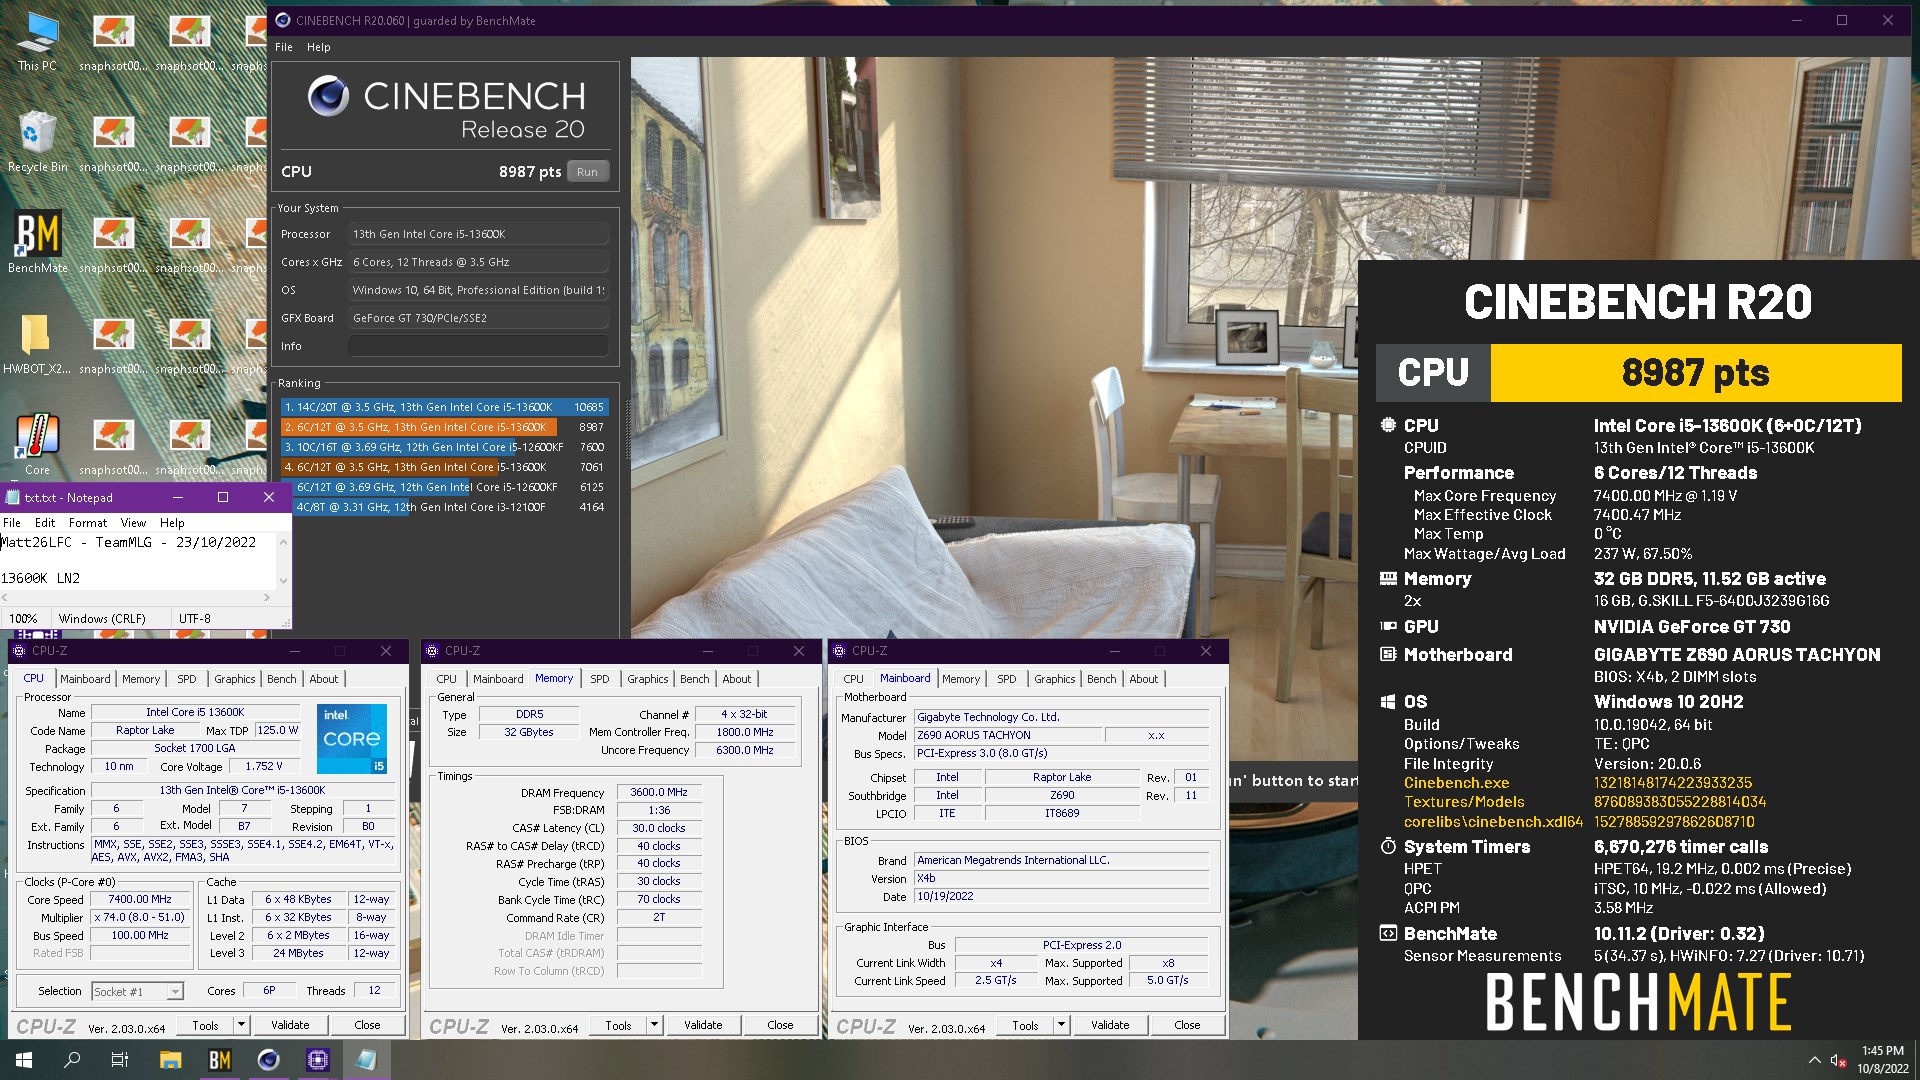Click the Cores x GHz field in Cinebench
Screen dimensions: 1920x1080
point(478,262)
